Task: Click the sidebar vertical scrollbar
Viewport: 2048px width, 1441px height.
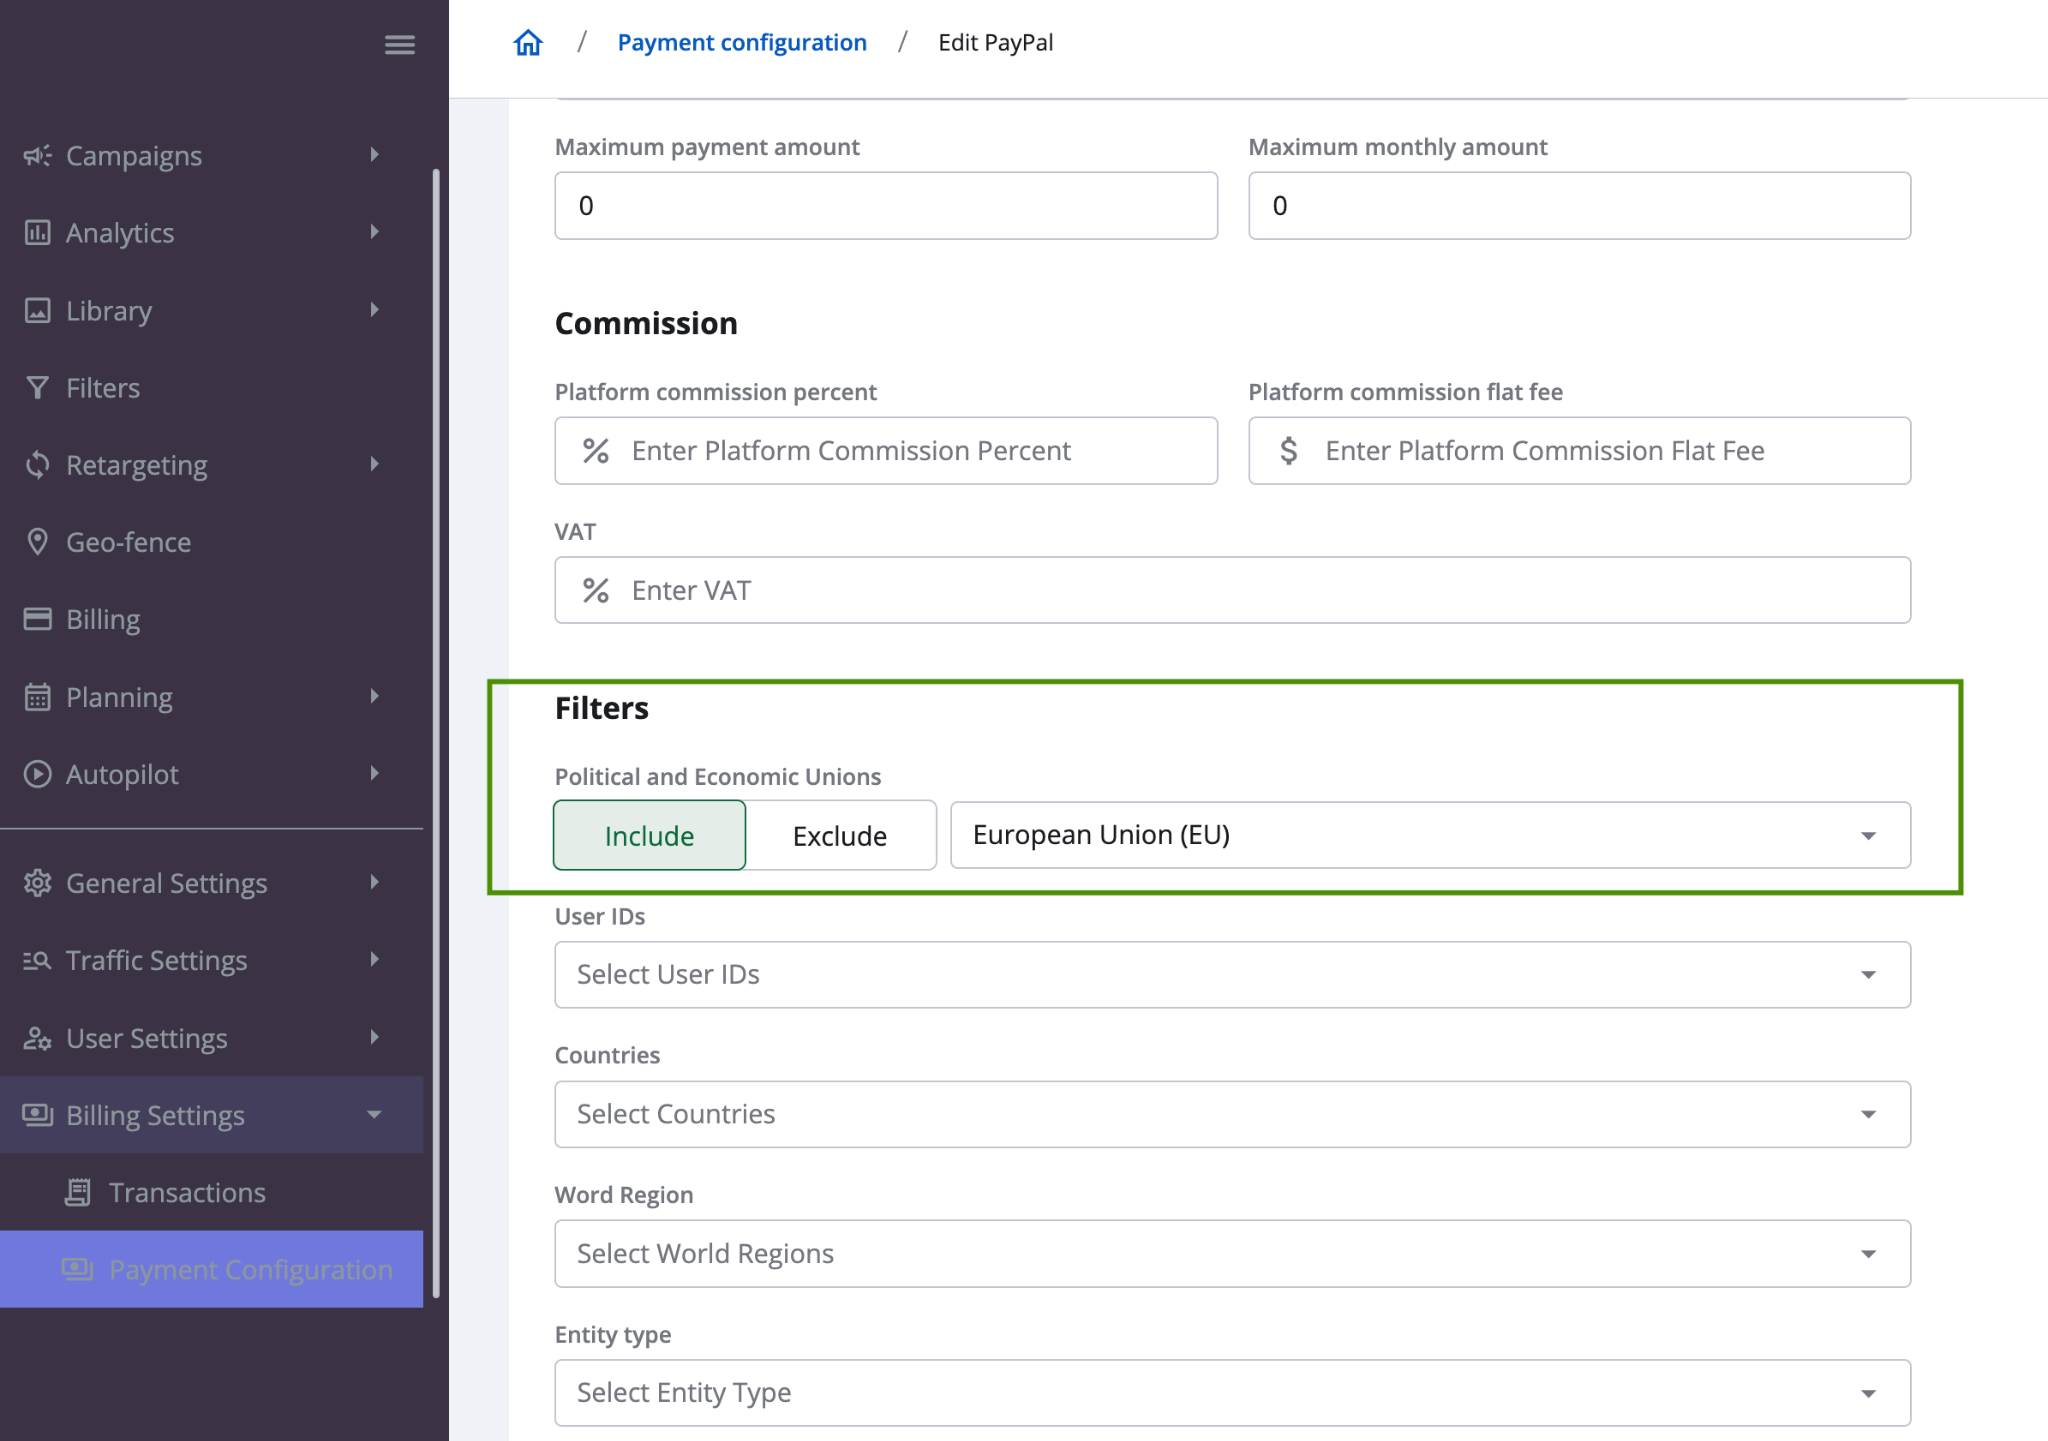Action: [436, 735]
